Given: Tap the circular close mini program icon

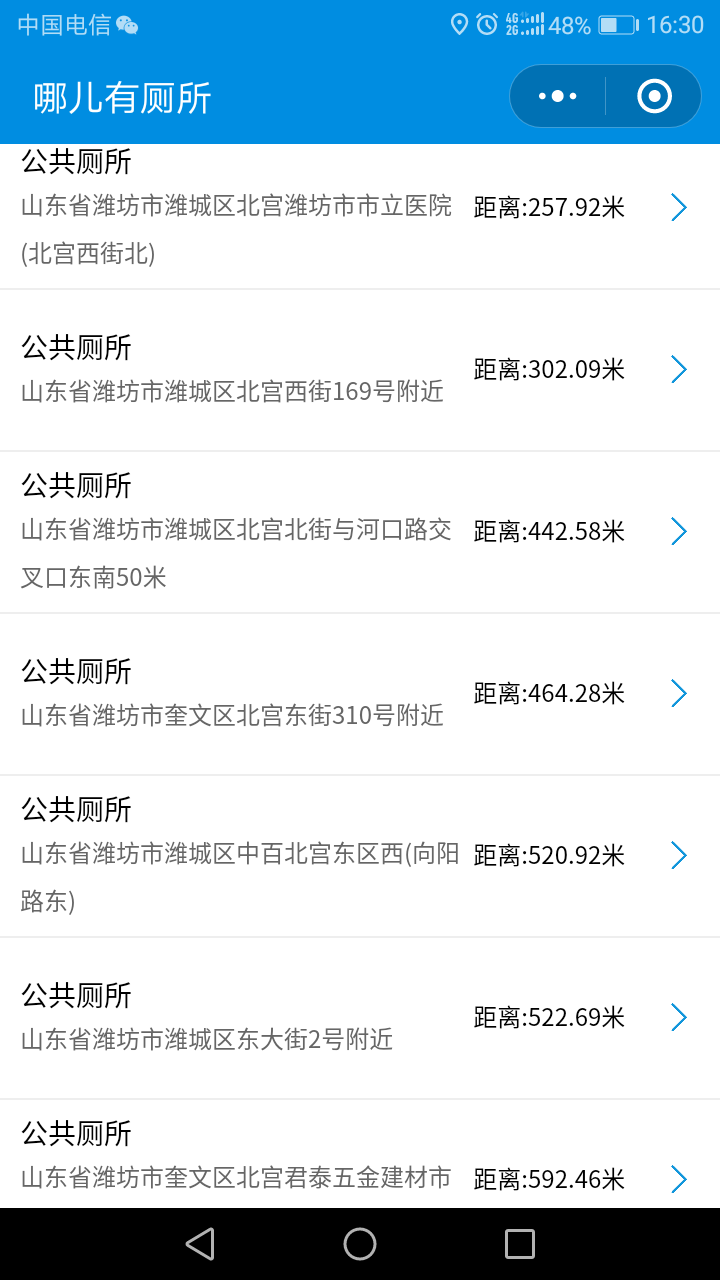Looking at the screenshot, I should (654, 96).
